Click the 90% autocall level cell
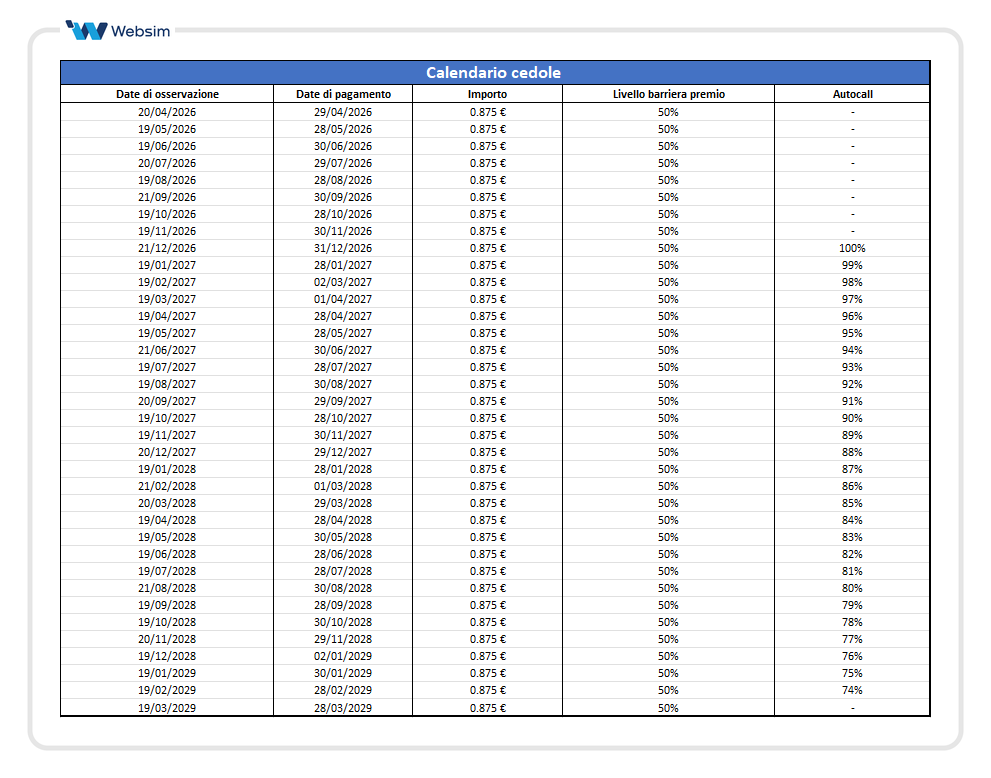991x778 pixels. (x=852, y=418)
